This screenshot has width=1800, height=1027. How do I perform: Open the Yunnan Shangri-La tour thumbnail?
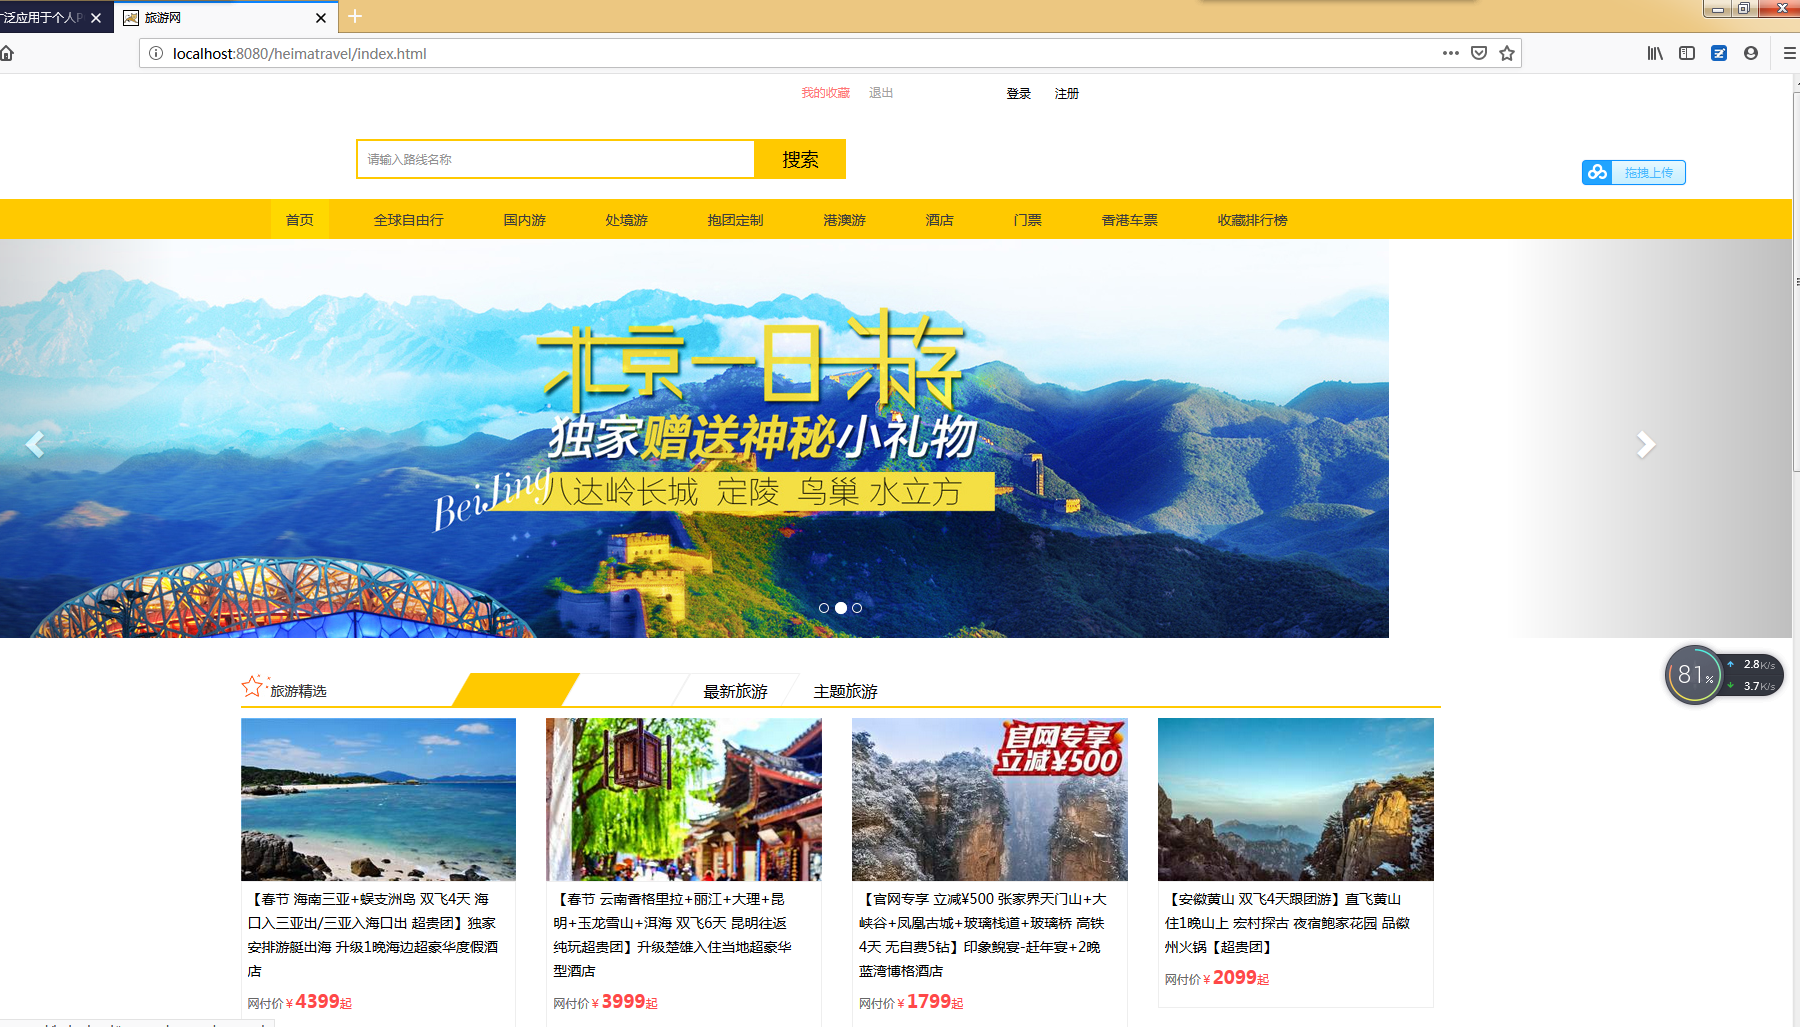pos(684,799)
